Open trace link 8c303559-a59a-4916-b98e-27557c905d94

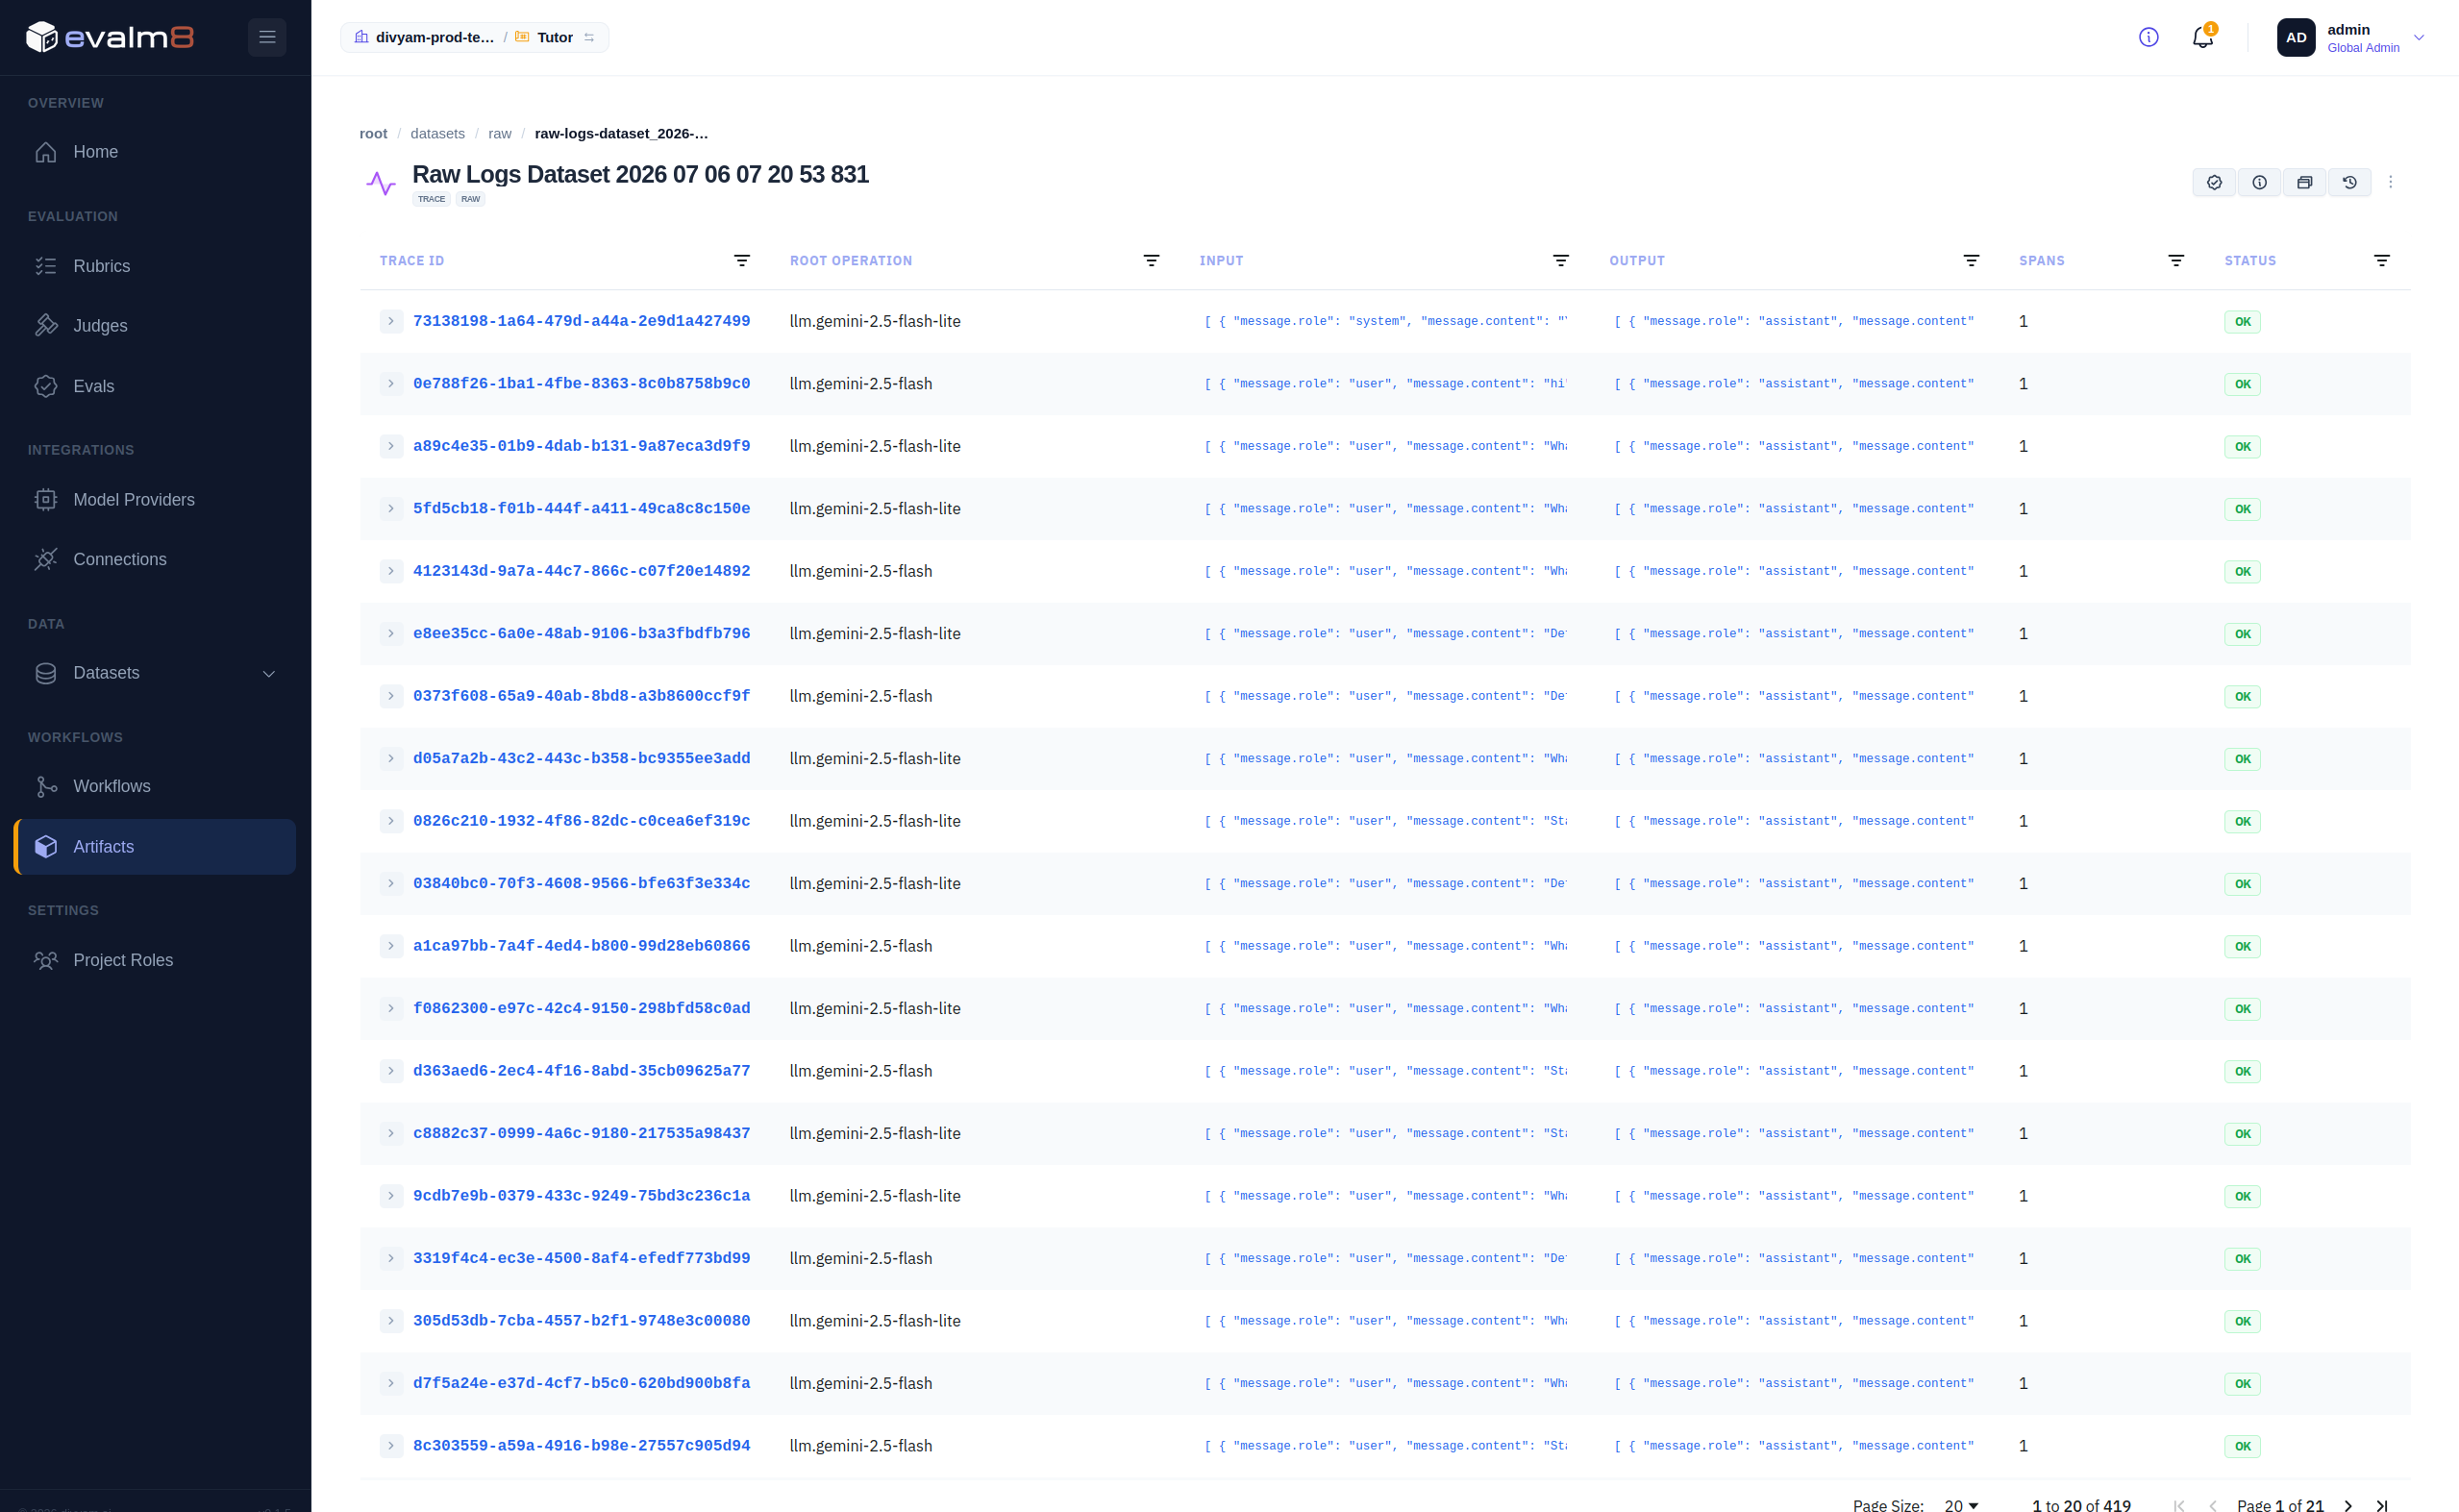pos(581,1446)
